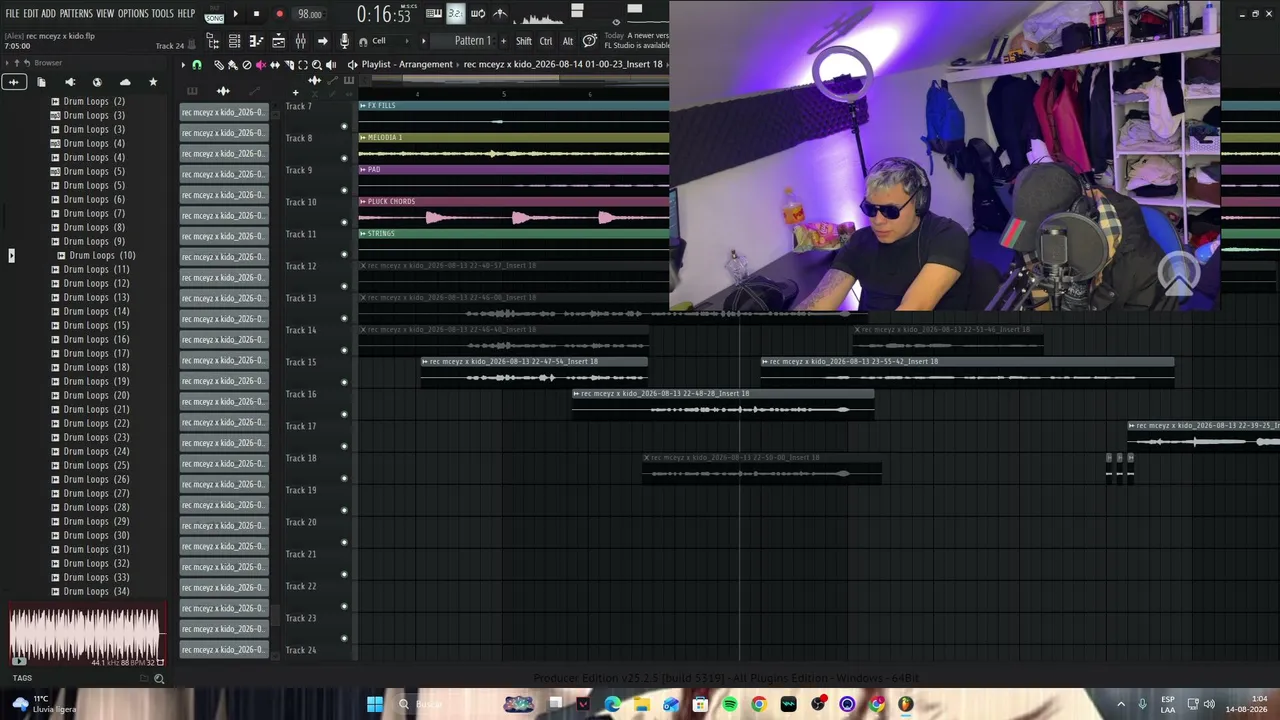Click the Spotify icon in the taskbar
The height and width of the screenshot is (720, 1280).
pyautogui.click(x=730, y=705)
